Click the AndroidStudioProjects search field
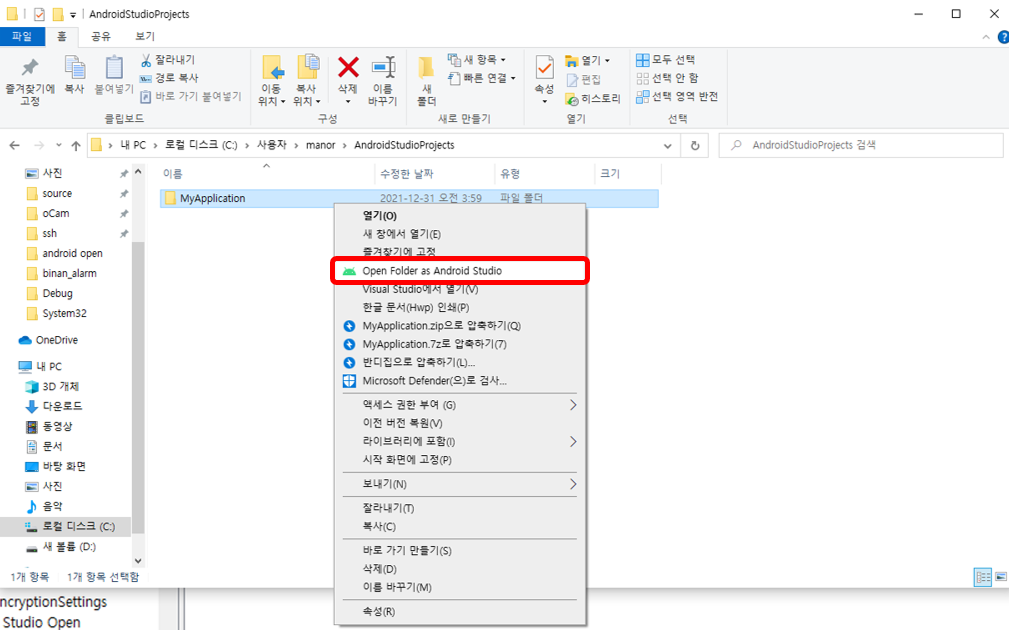The image size is (1009, 630). click(861, 145)
